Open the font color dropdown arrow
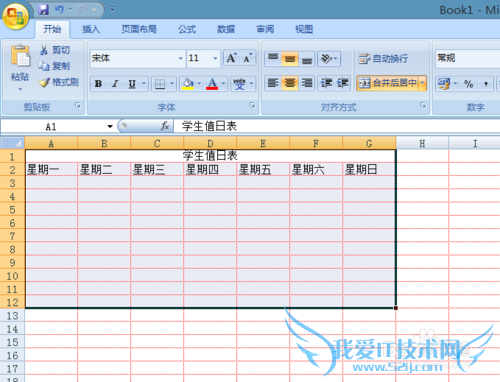 [223, 84]
